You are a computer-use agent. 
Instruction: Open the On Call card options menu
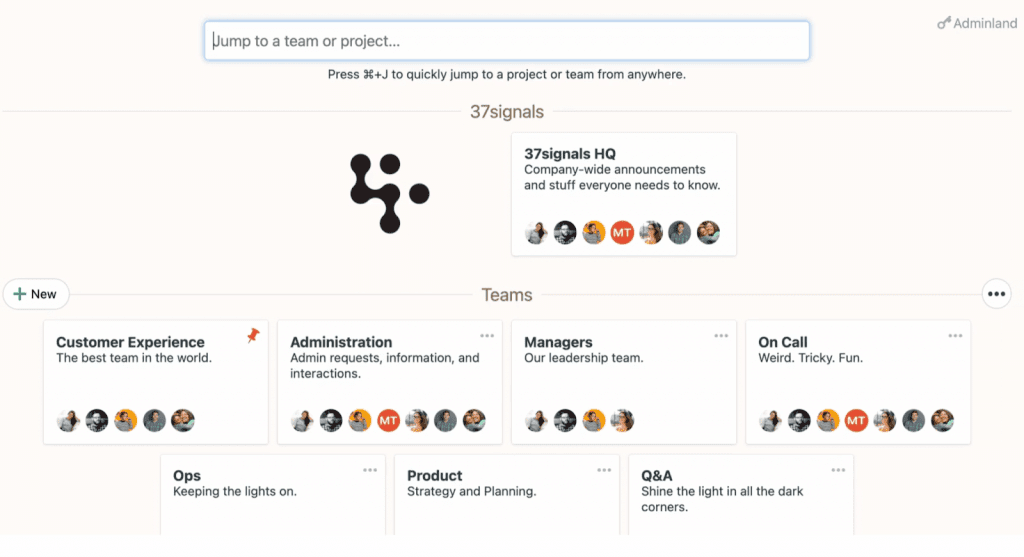click(955, 336)
